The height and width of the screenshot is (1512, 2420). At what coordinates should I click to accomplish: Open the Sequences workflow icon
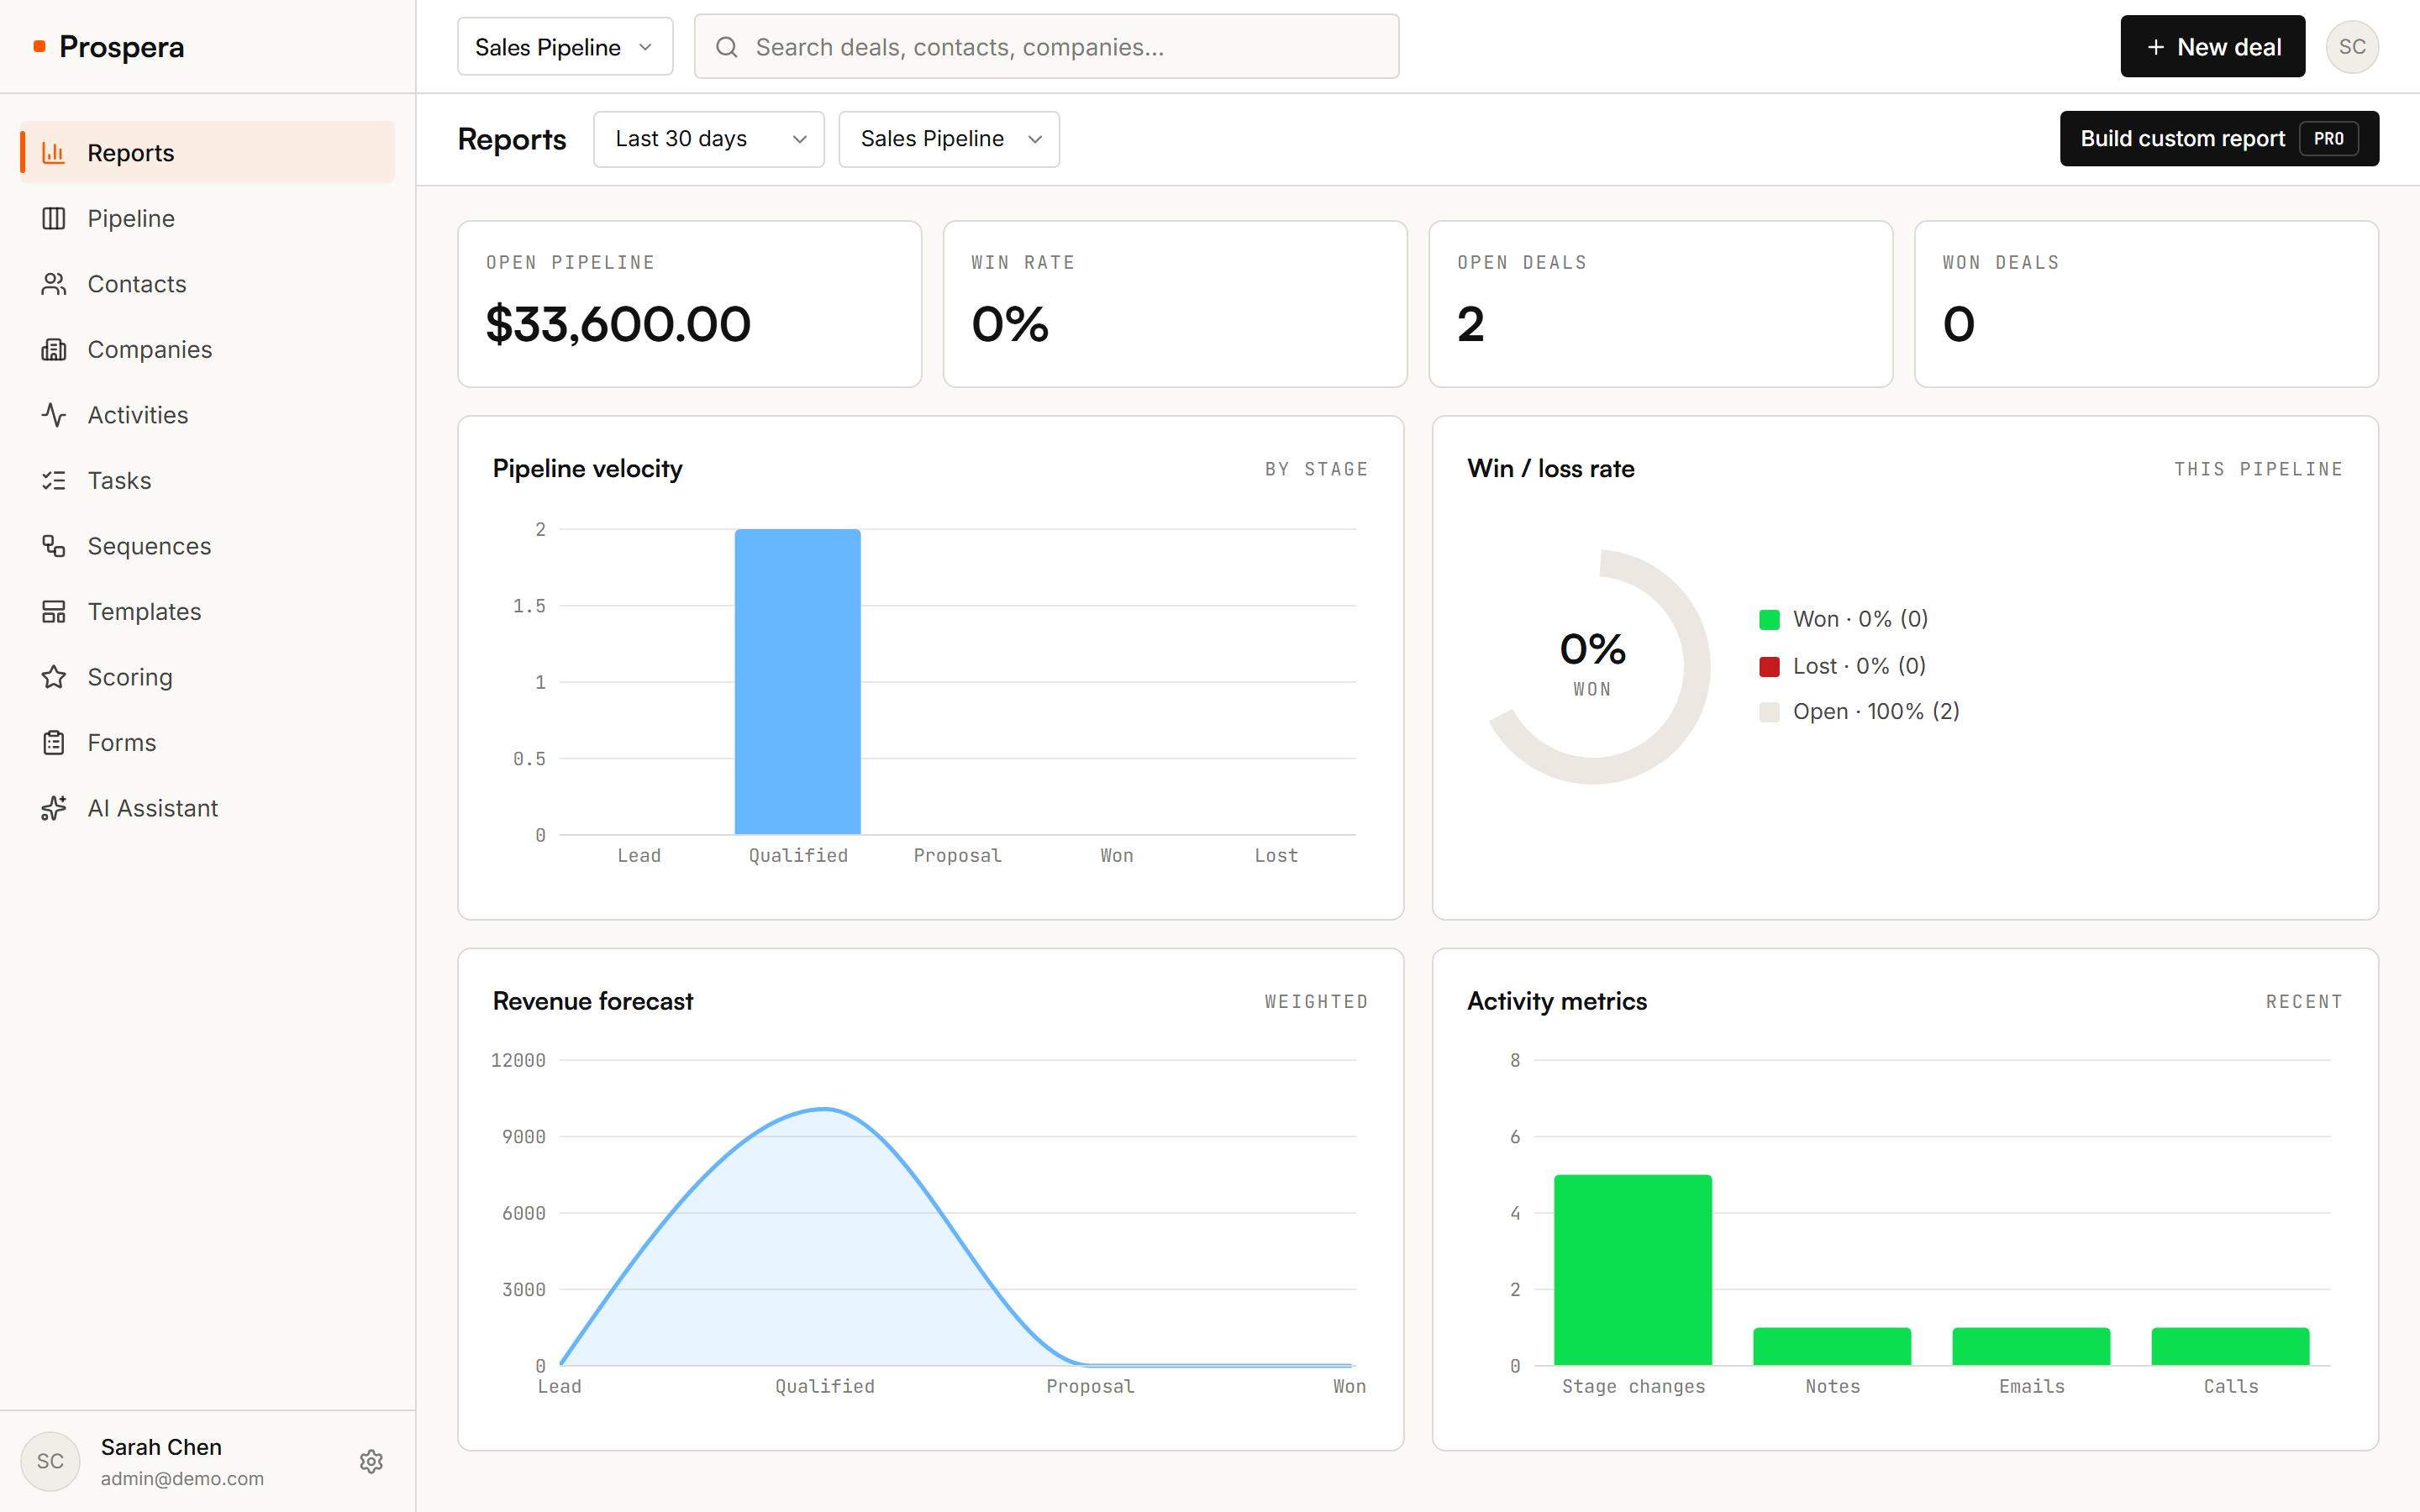tap(54, 546)
